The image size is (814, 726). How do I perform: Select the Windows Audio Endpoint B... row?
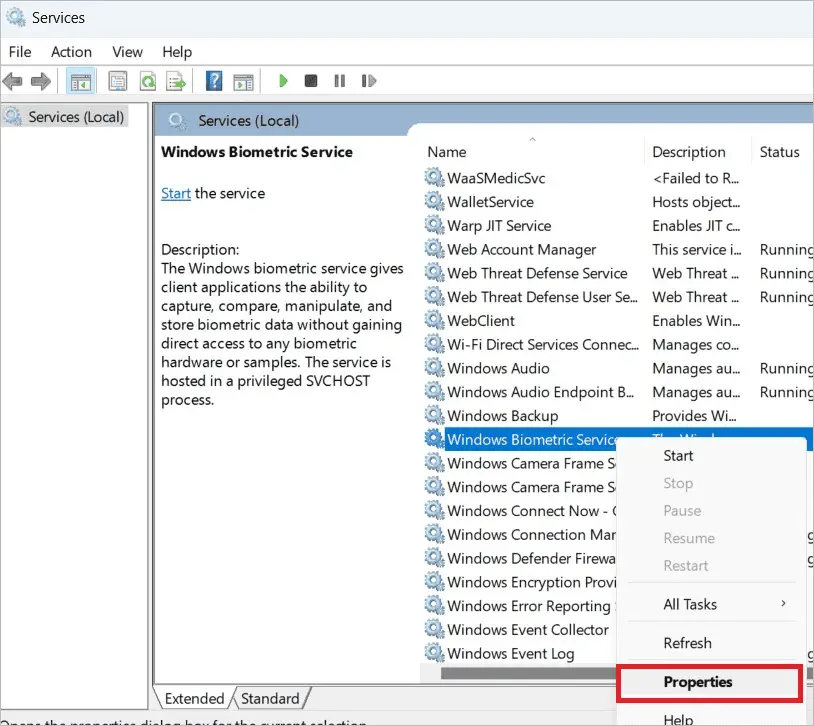618,392
